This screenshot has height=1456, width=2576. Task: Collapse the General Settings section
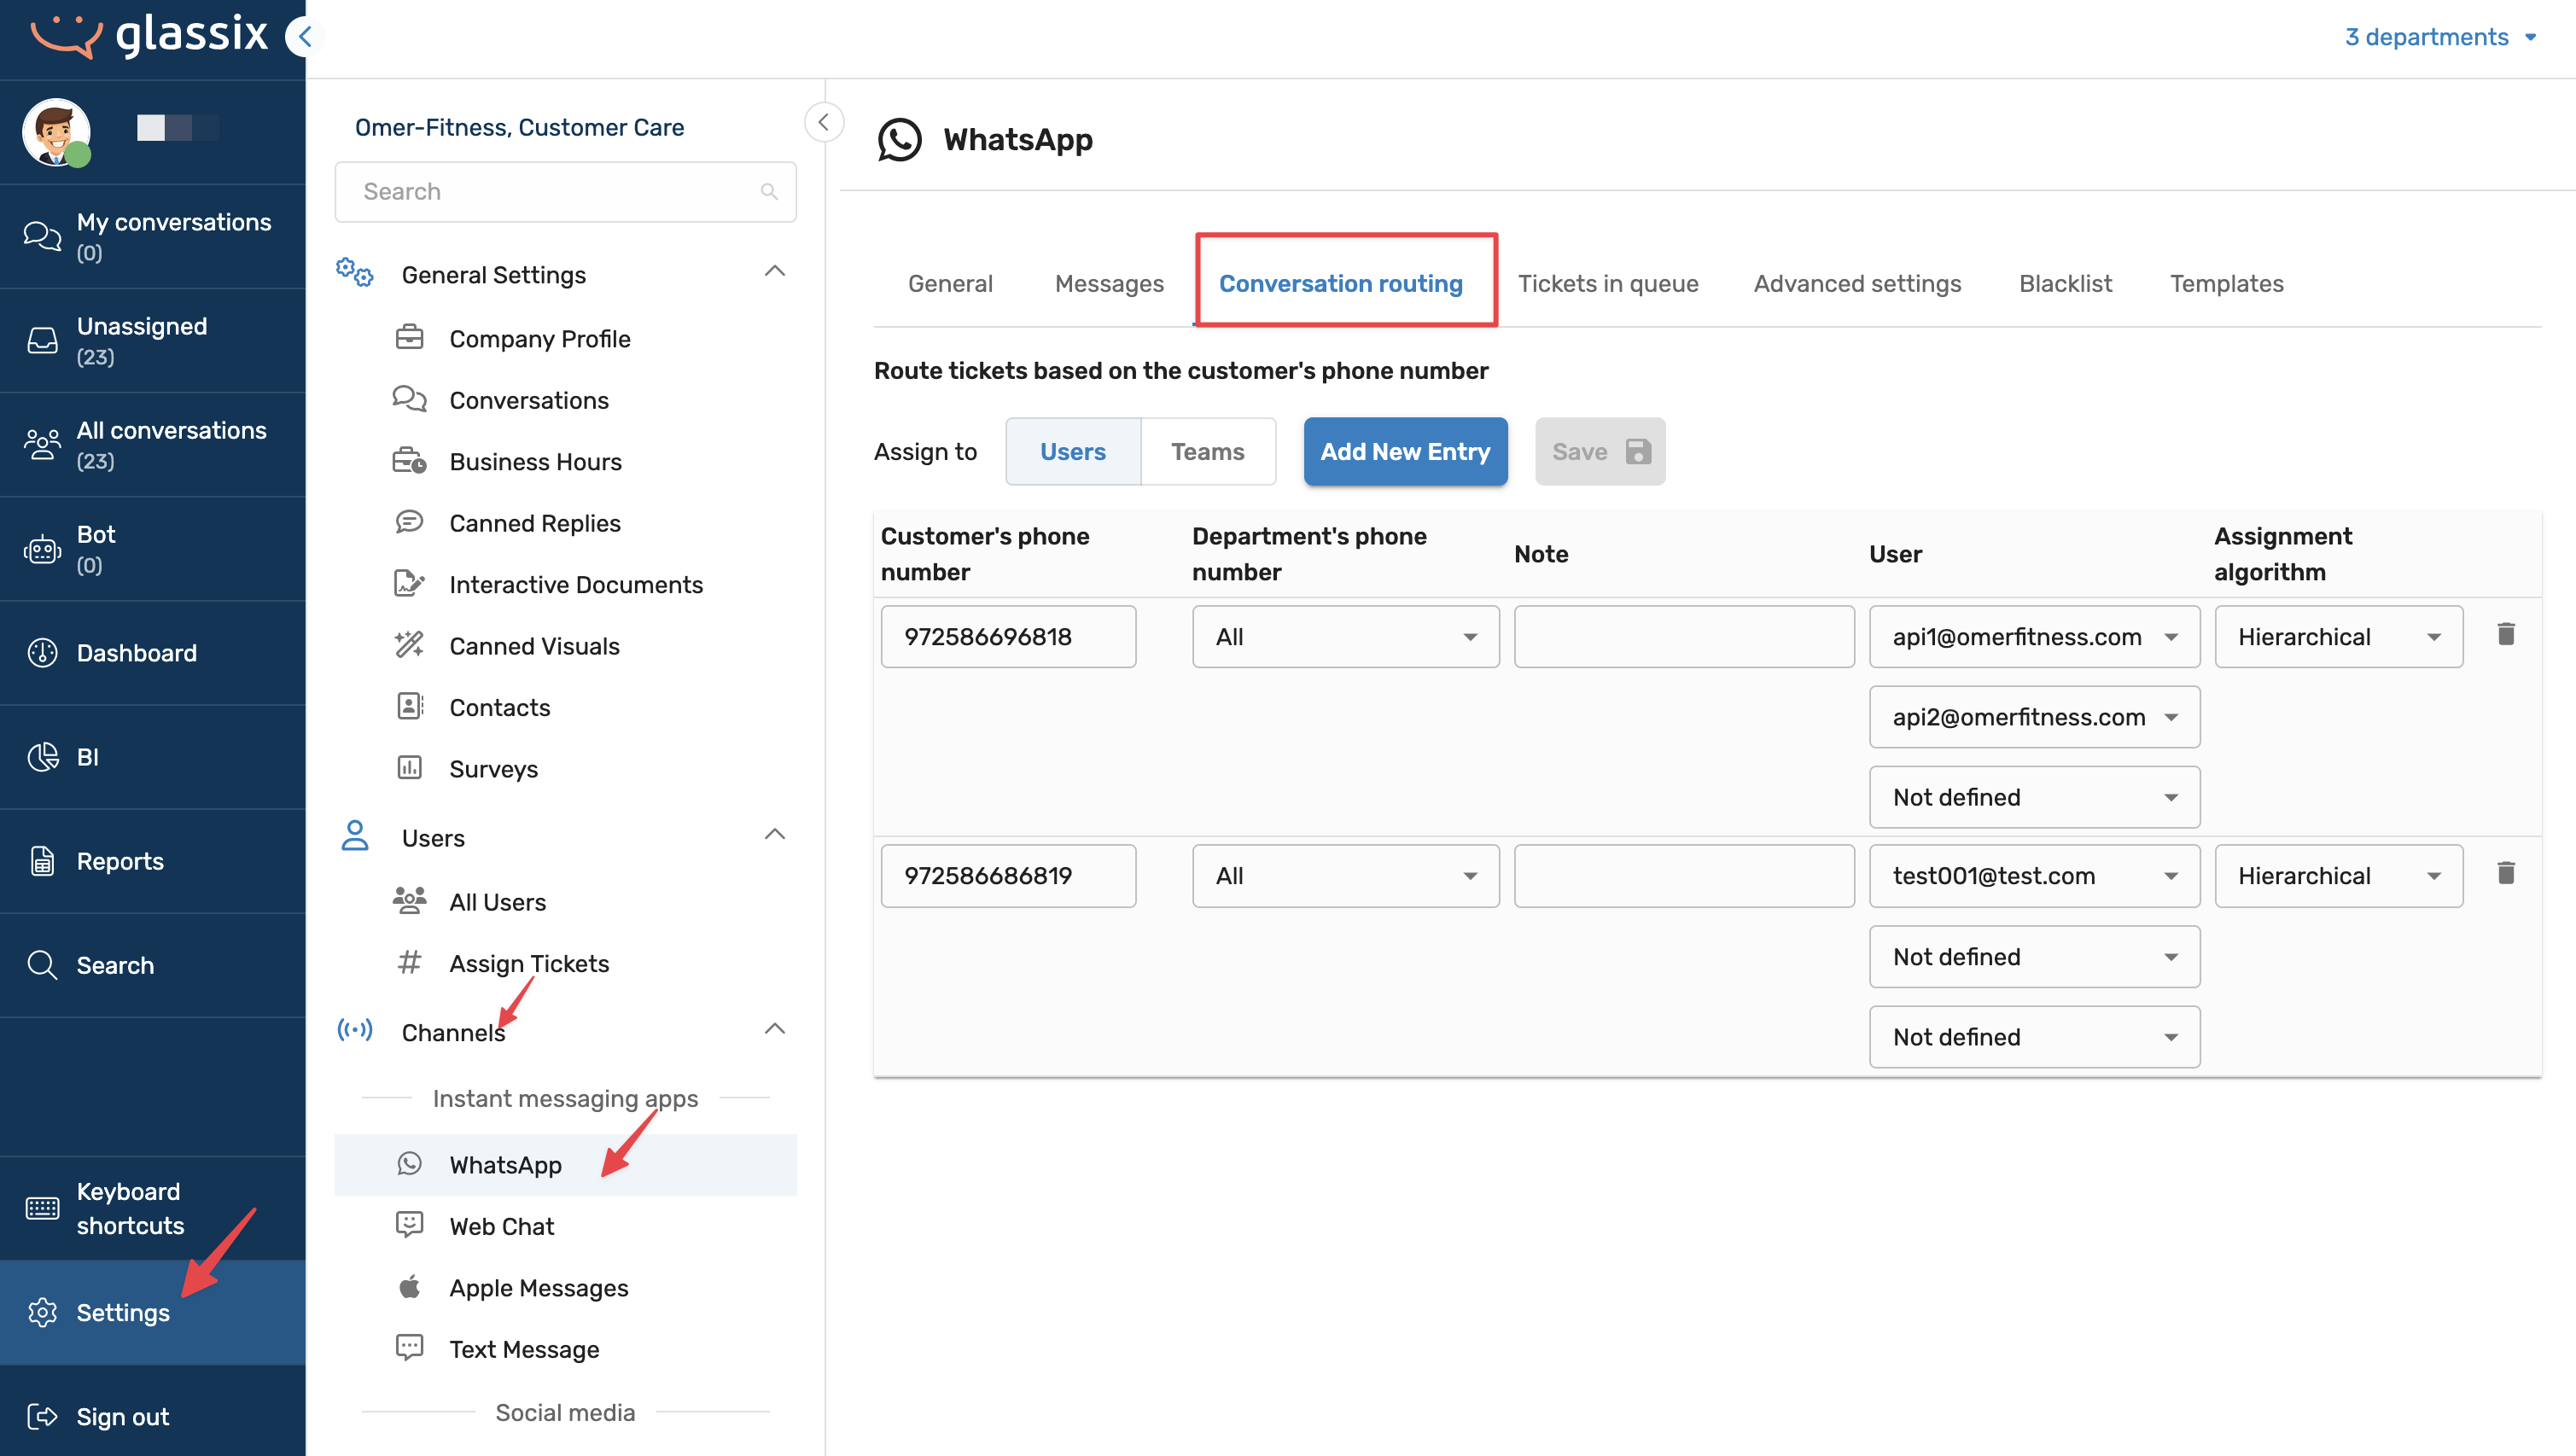tap(774, 272)
